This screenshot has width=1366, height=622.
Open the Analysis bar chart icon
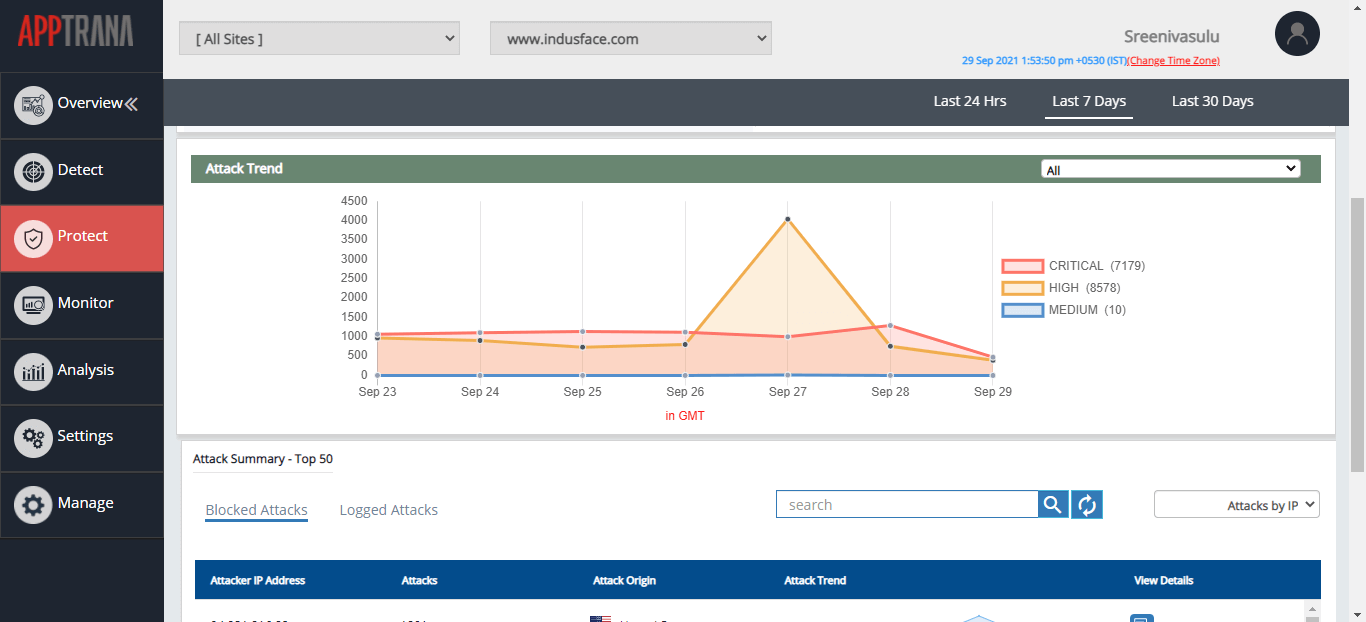(x=34, y=371)
